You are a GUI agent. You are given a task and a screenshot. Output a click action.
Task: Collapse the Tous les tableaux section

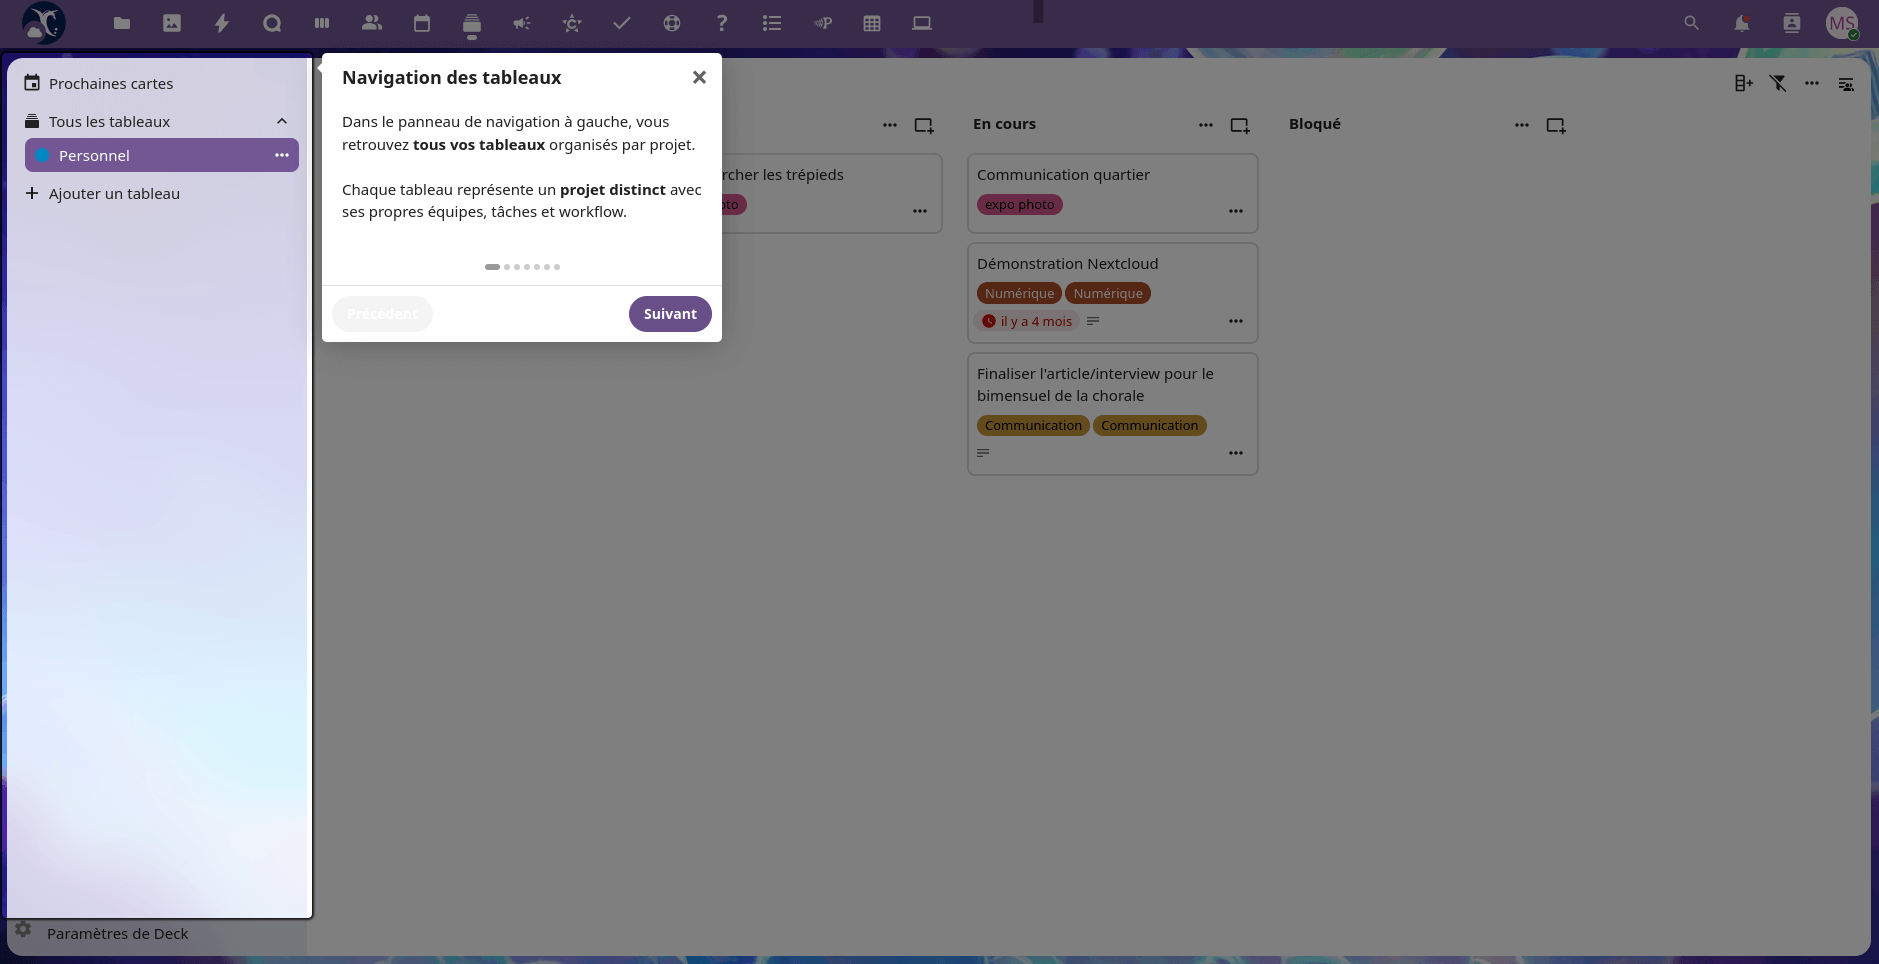282,122
